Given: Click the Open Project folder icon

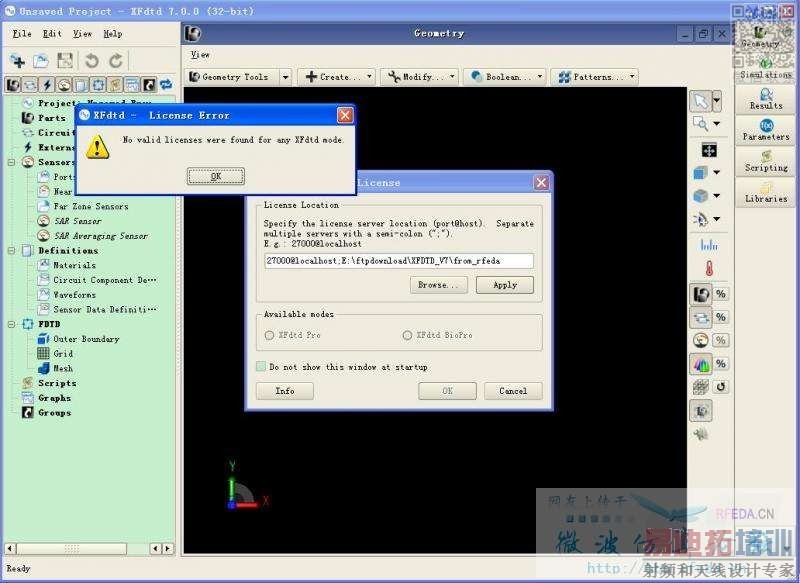Looking at the screenshot, I should click(x=41, y=61).
